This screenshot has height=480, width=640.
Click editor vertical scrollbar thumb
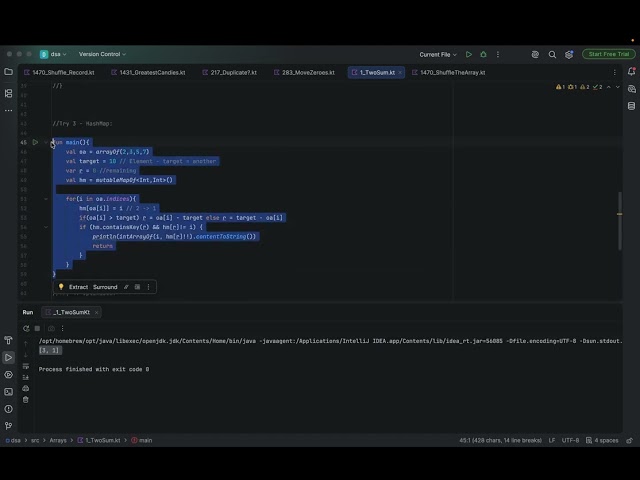(620, 220)
